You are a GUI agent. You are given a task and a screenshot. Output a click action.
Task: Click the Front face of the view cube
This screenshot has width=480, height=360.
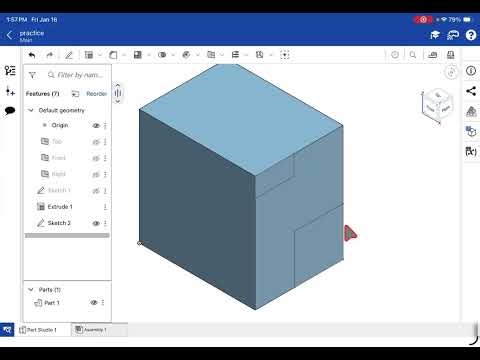(431, 108)
